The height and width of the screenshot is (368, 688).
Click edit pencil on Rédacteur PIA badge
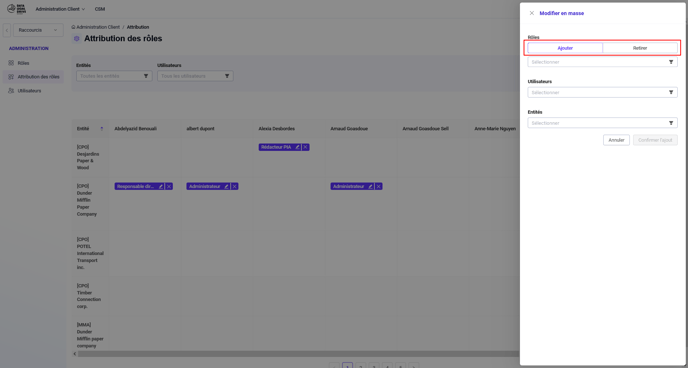(x=297, y=147)
